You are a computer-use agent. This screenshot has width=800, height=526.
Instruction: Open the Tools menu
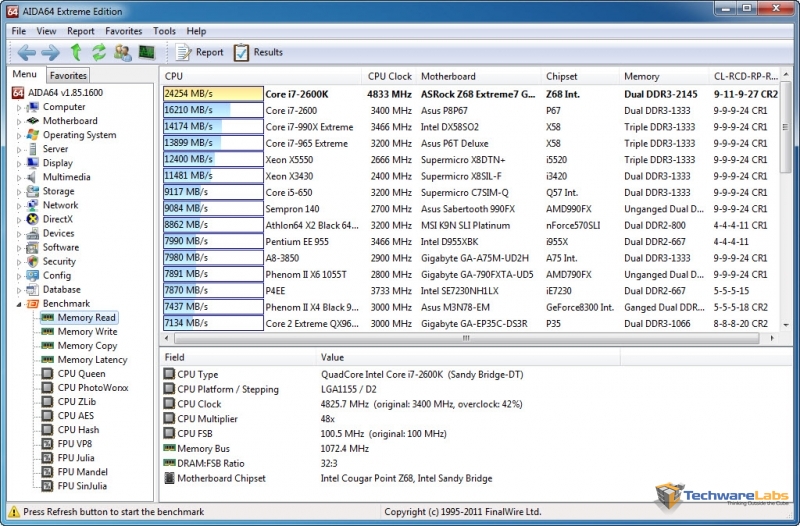(164, 31)
